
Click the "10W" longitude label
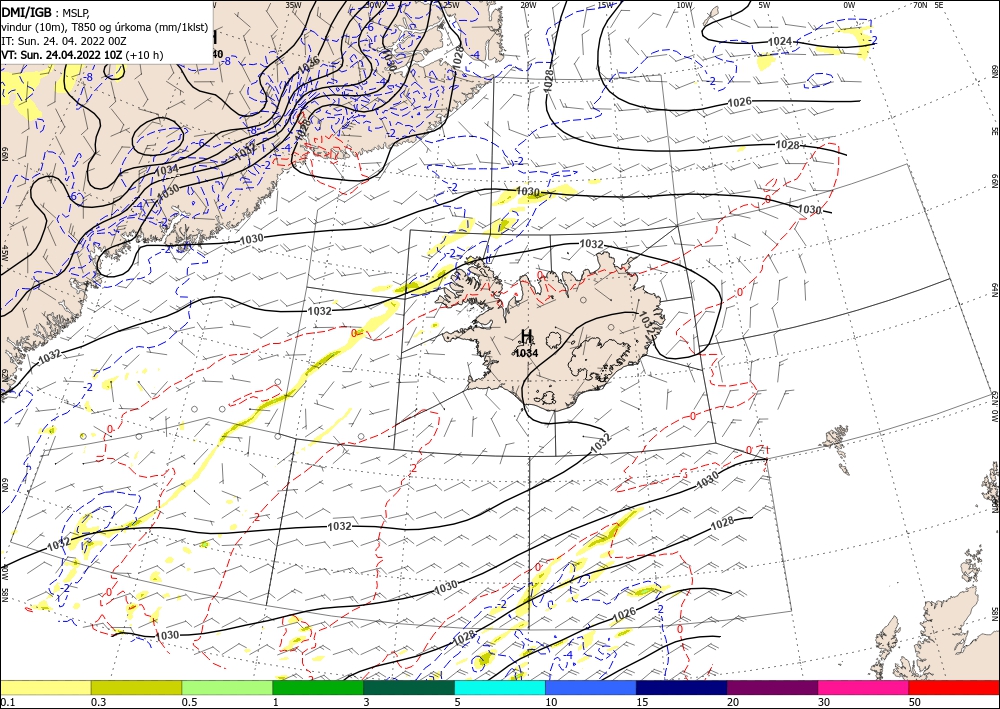[x=684, y=5]
